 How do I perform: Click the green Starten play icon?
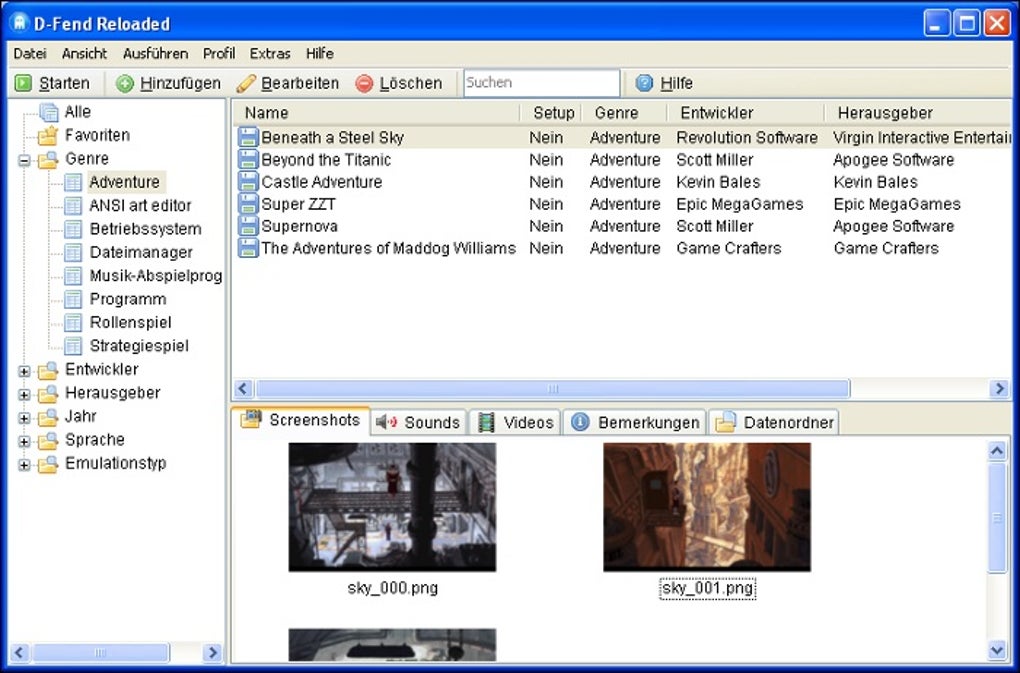(x=23, y=84)
